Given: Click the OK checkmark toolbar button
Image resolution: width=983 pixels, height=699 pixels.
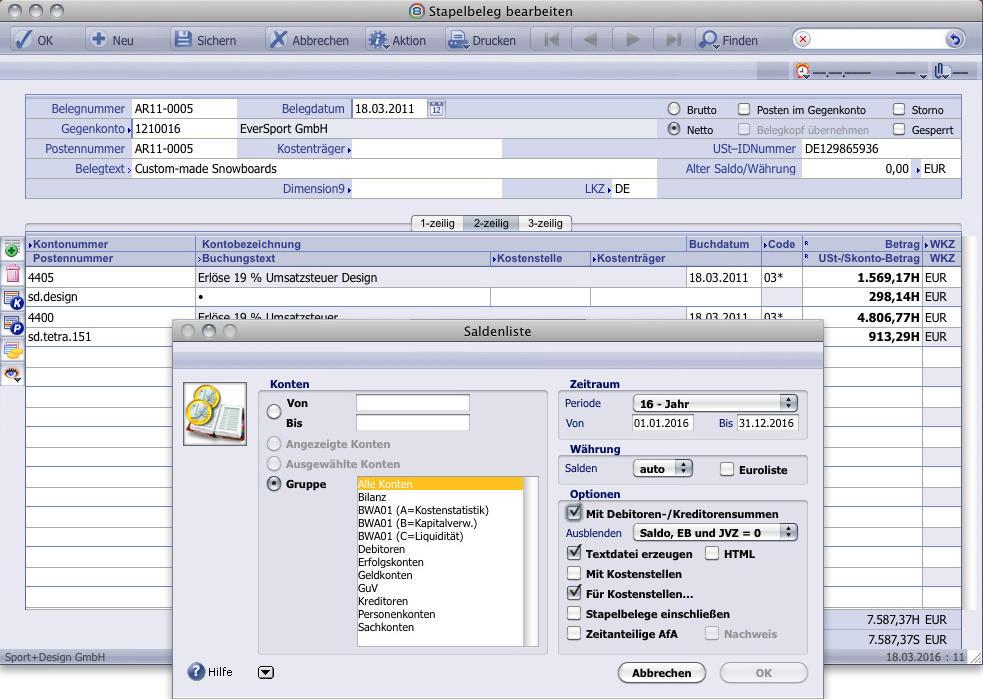Looking at the screenshot, I should click(34, 40).
